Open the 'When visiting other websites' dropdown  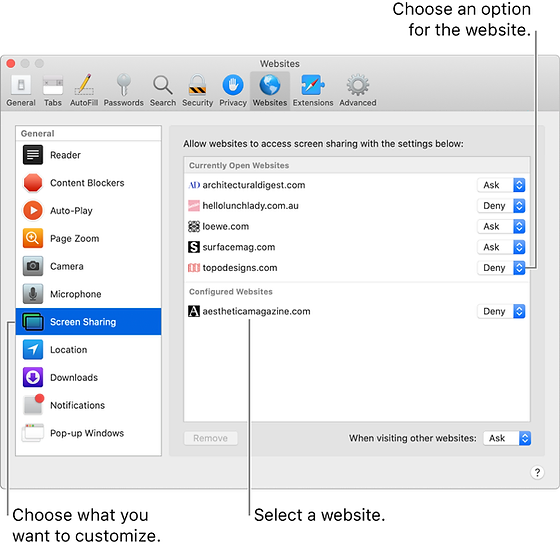tap(507, 438)
